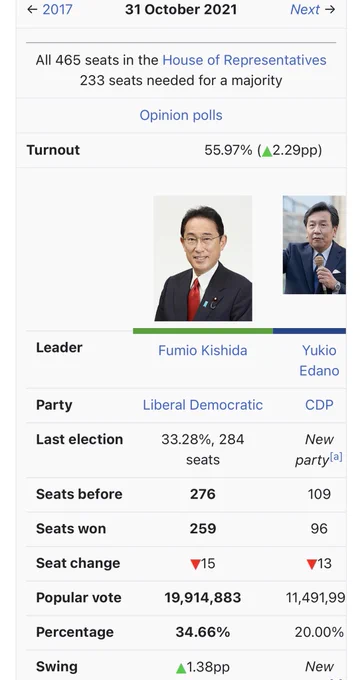This screenshot has height=680, width=362.
Task: Click the Fumio Kishida name link
Action: click(x=202, y=350)
